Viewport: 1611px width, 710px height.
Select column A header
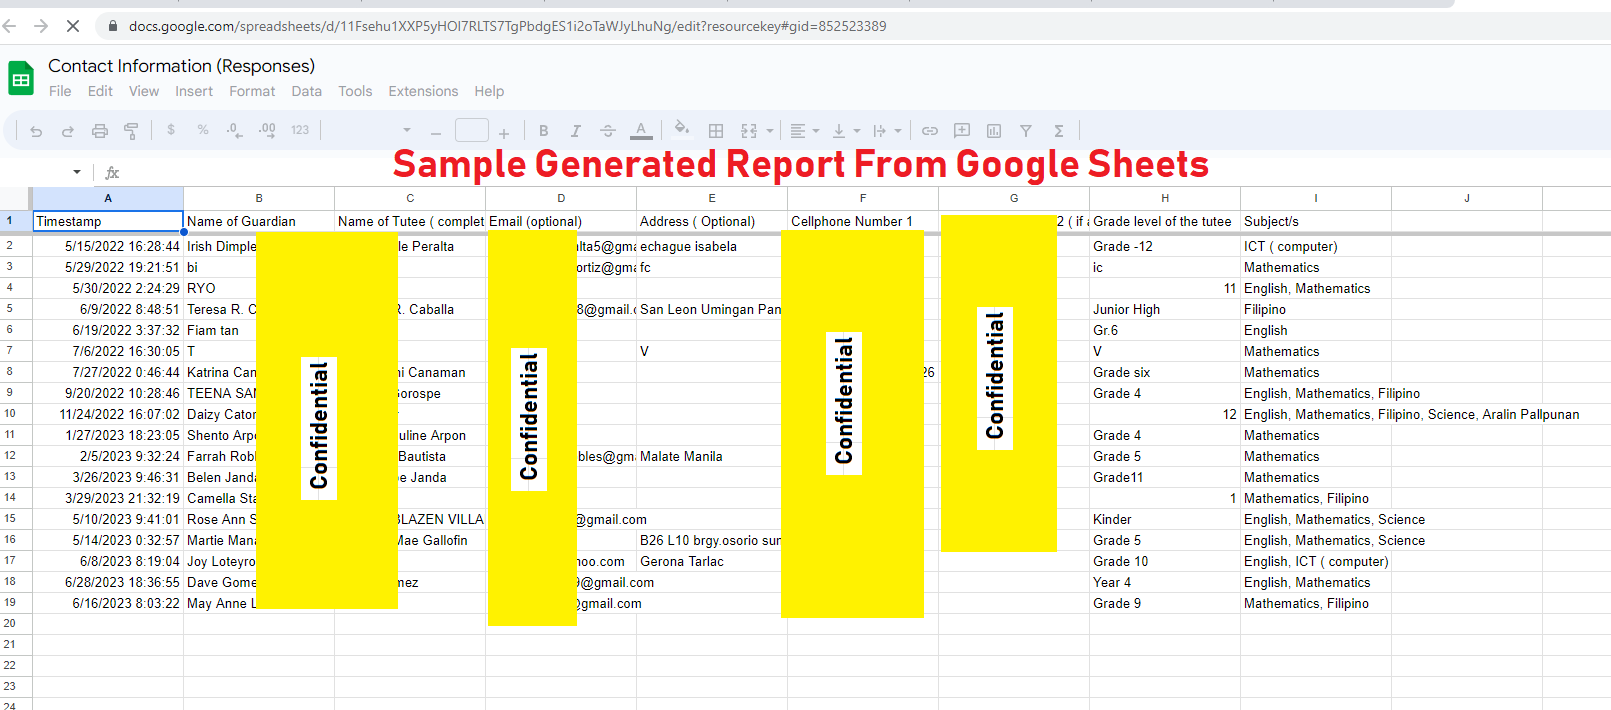[x=108, y=198]
